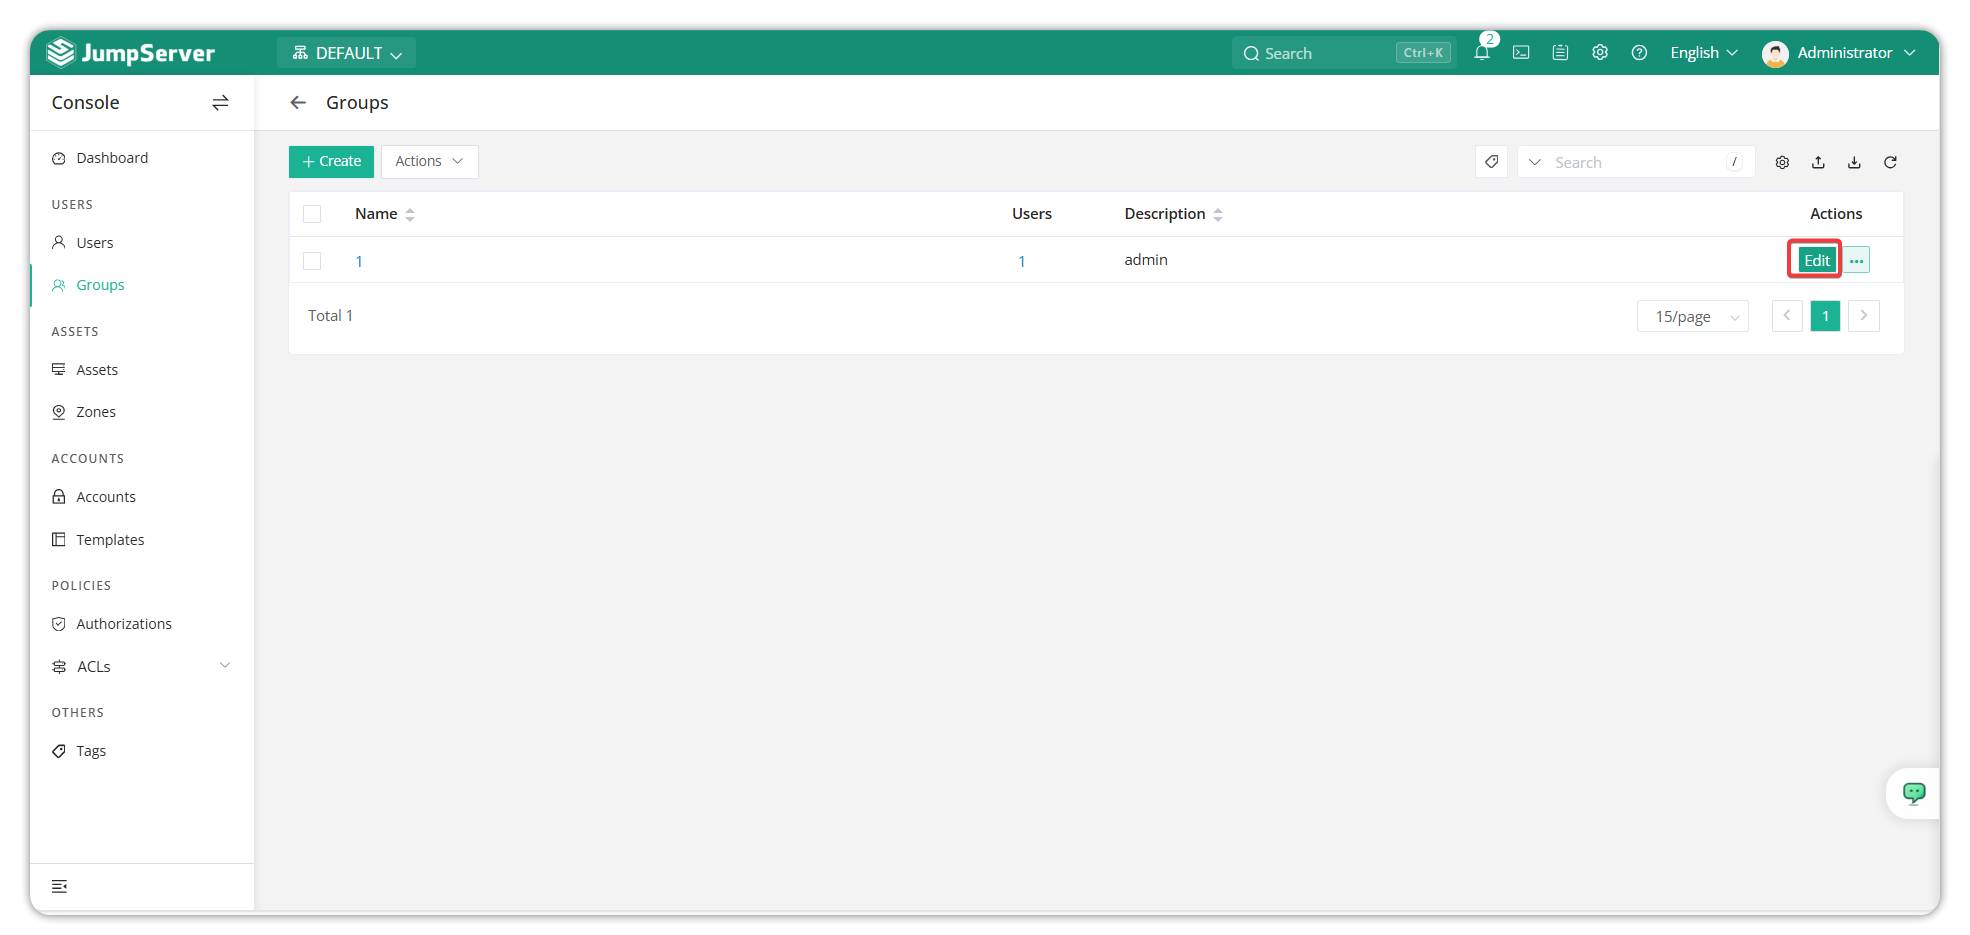This screenshot has width=1970, height=935.
Task: Open the help question-mark icon
Action: [1639, 53]
